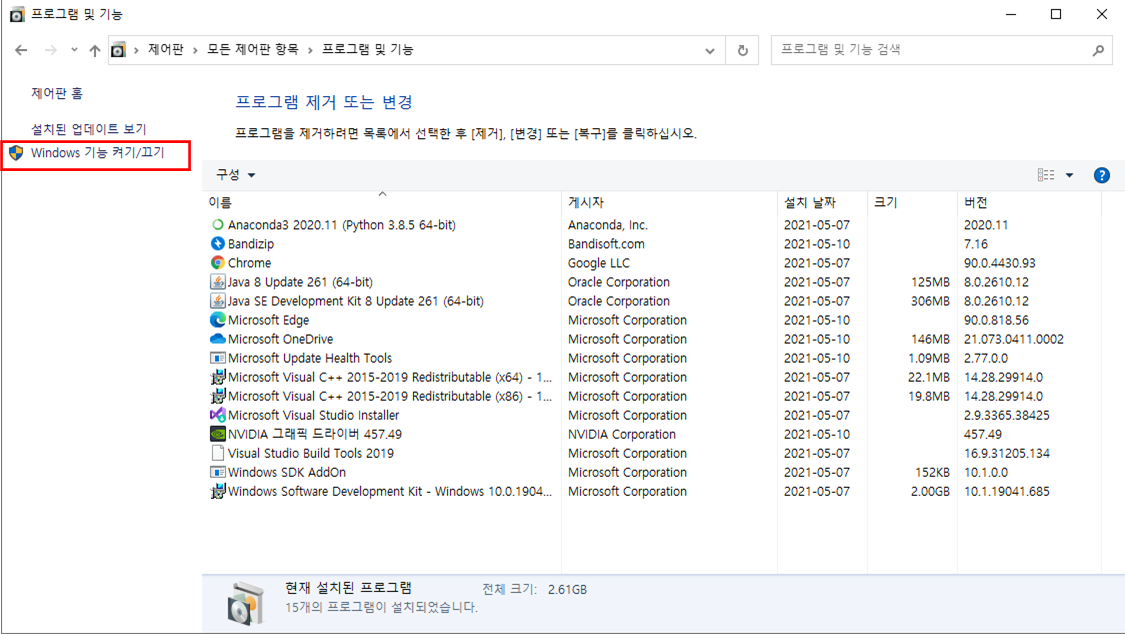1125x634 pixels.
Task: Click the 제어판 breadcrumb
Action: [166, 49]
